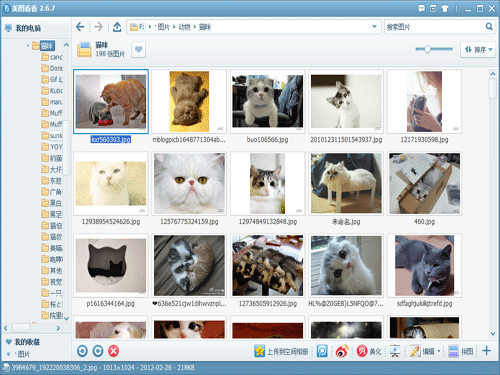Click the 编辑 edit pencil icon

tap(415, 351)
